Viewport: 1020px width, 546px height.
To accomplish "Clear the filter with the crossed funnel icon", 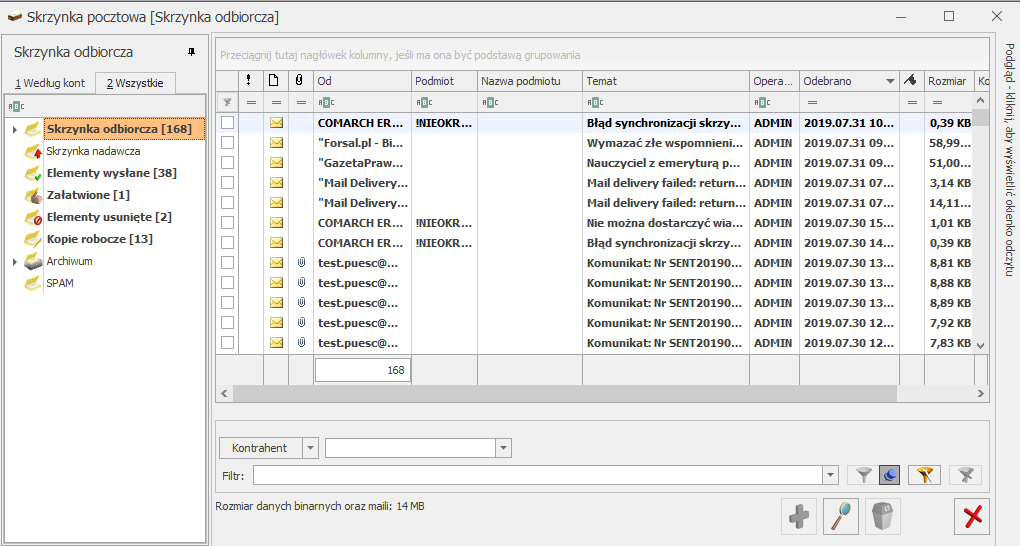I will 965,475.
